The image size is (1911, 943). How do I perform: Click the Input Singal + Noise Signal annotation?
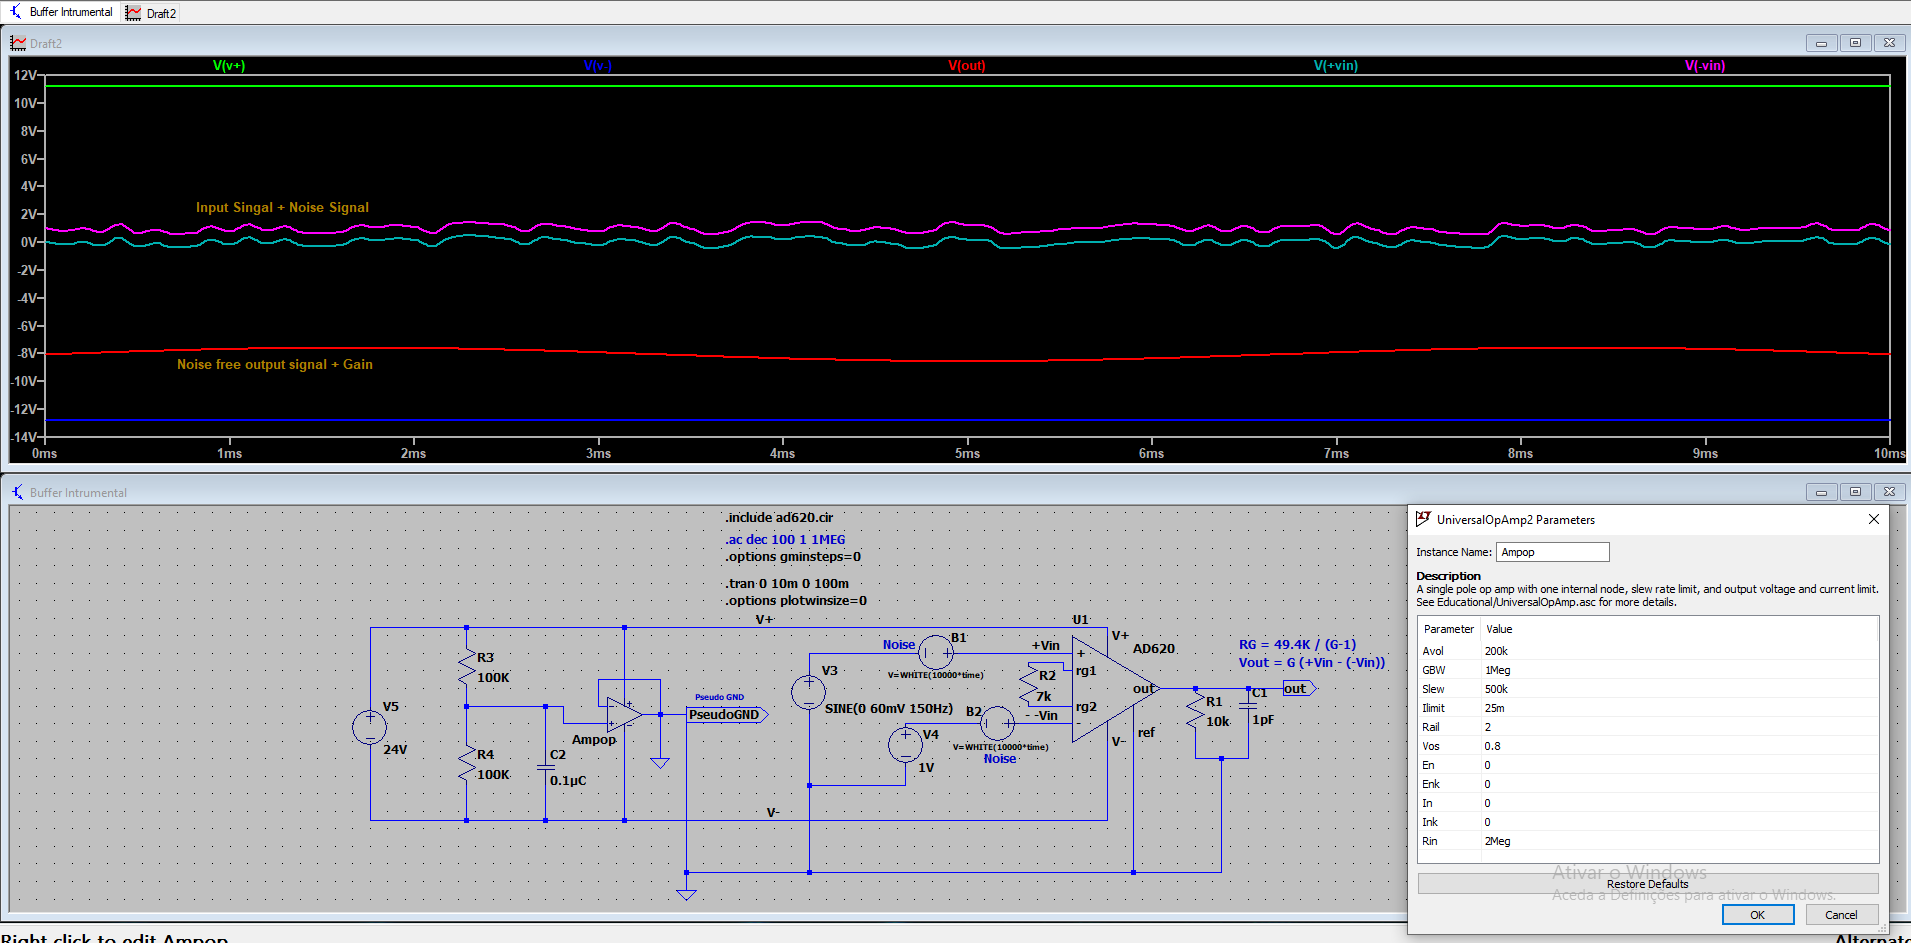pyautogui.click(x=282, y=208)
